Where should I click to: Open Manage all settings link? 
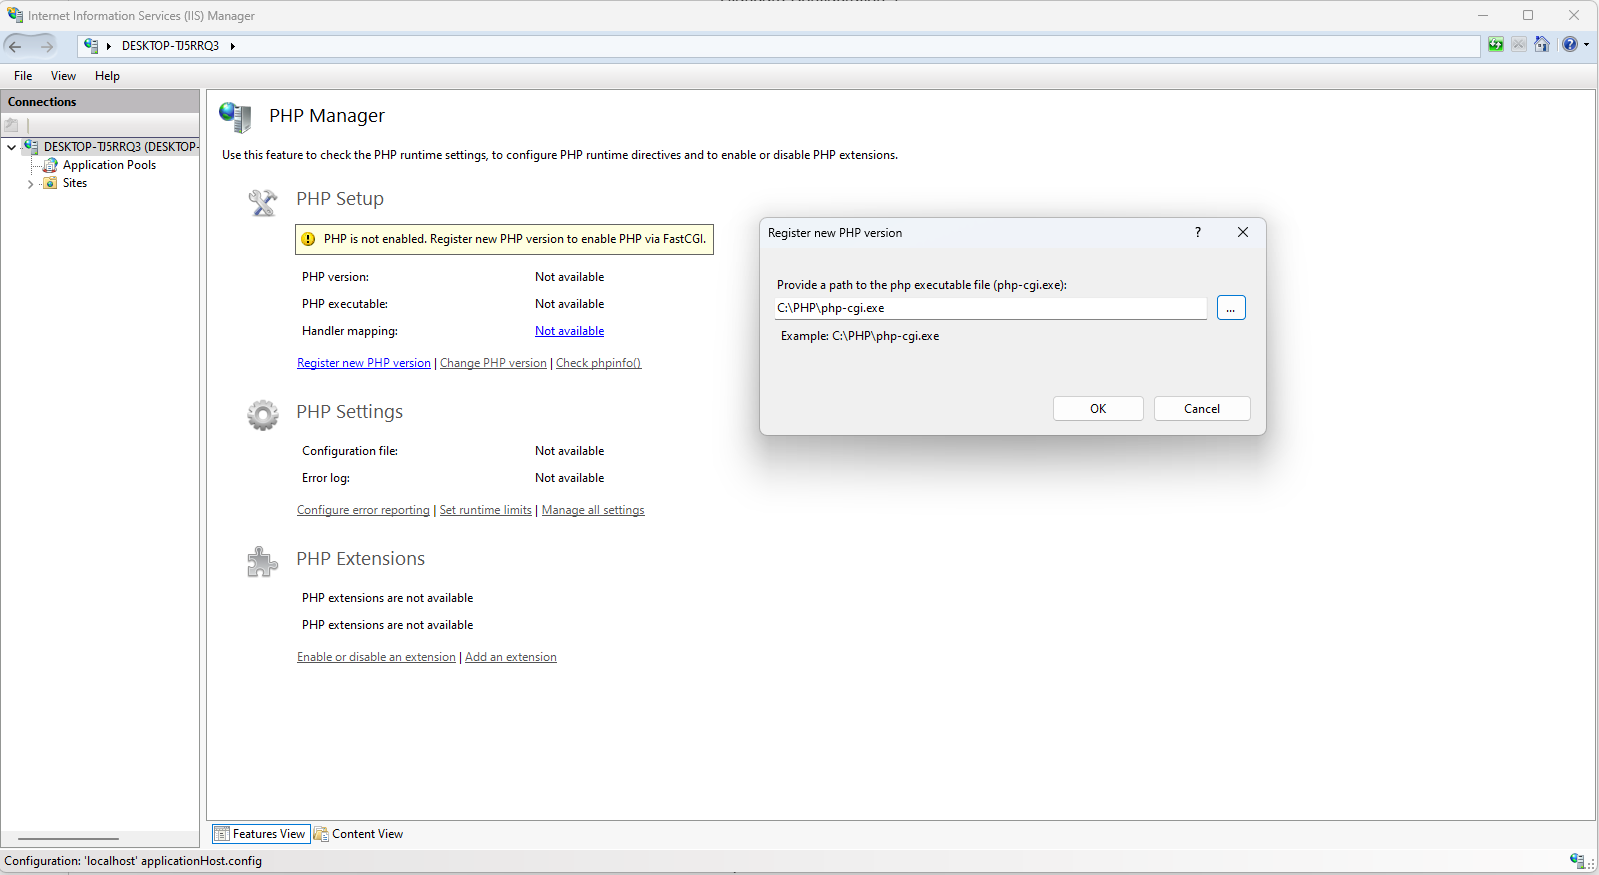point(593,510)
